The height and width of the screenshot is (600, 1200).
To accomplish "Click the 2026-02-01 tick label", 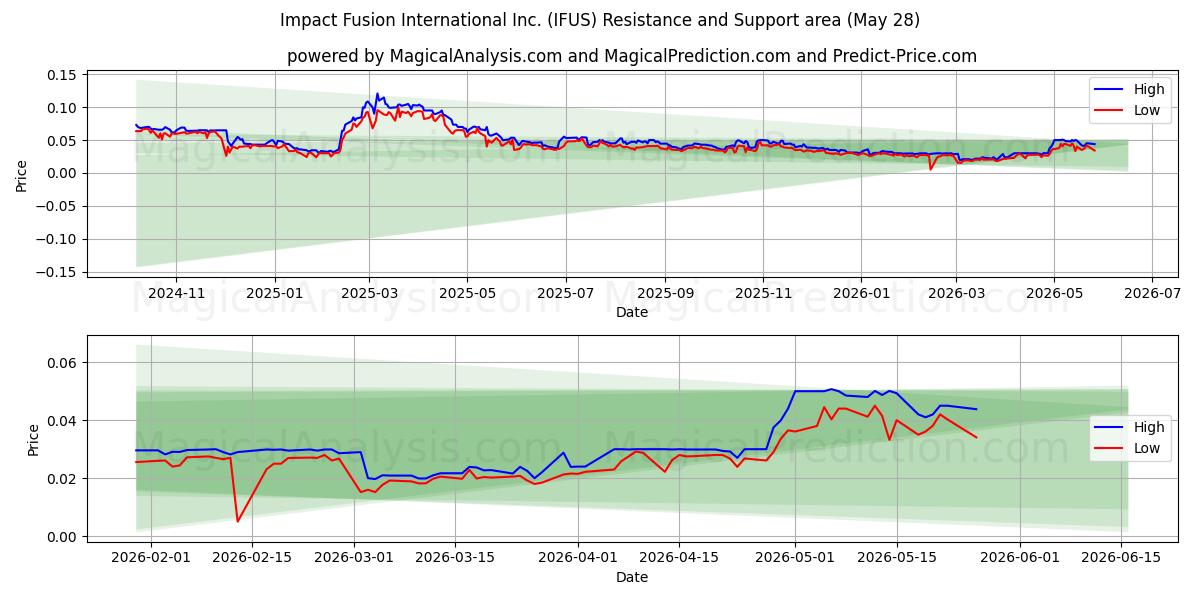I will click(151, 558).
